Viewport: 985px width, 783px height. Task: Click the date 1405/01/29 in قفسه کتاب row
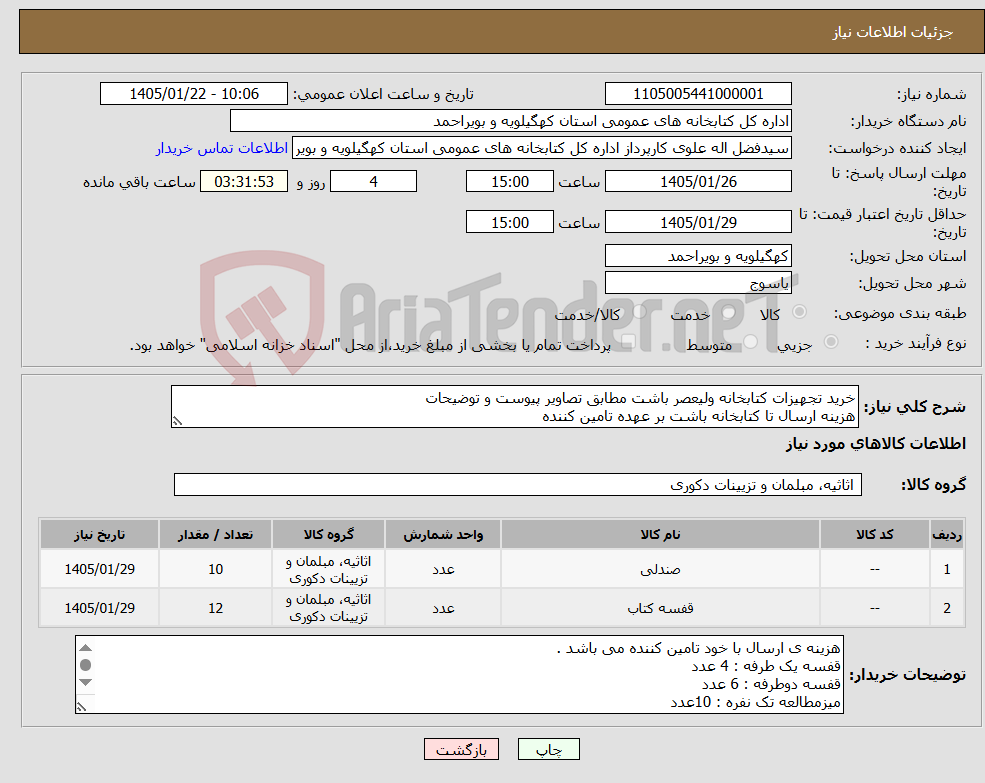pyautogui.click(x=99, y=608)
